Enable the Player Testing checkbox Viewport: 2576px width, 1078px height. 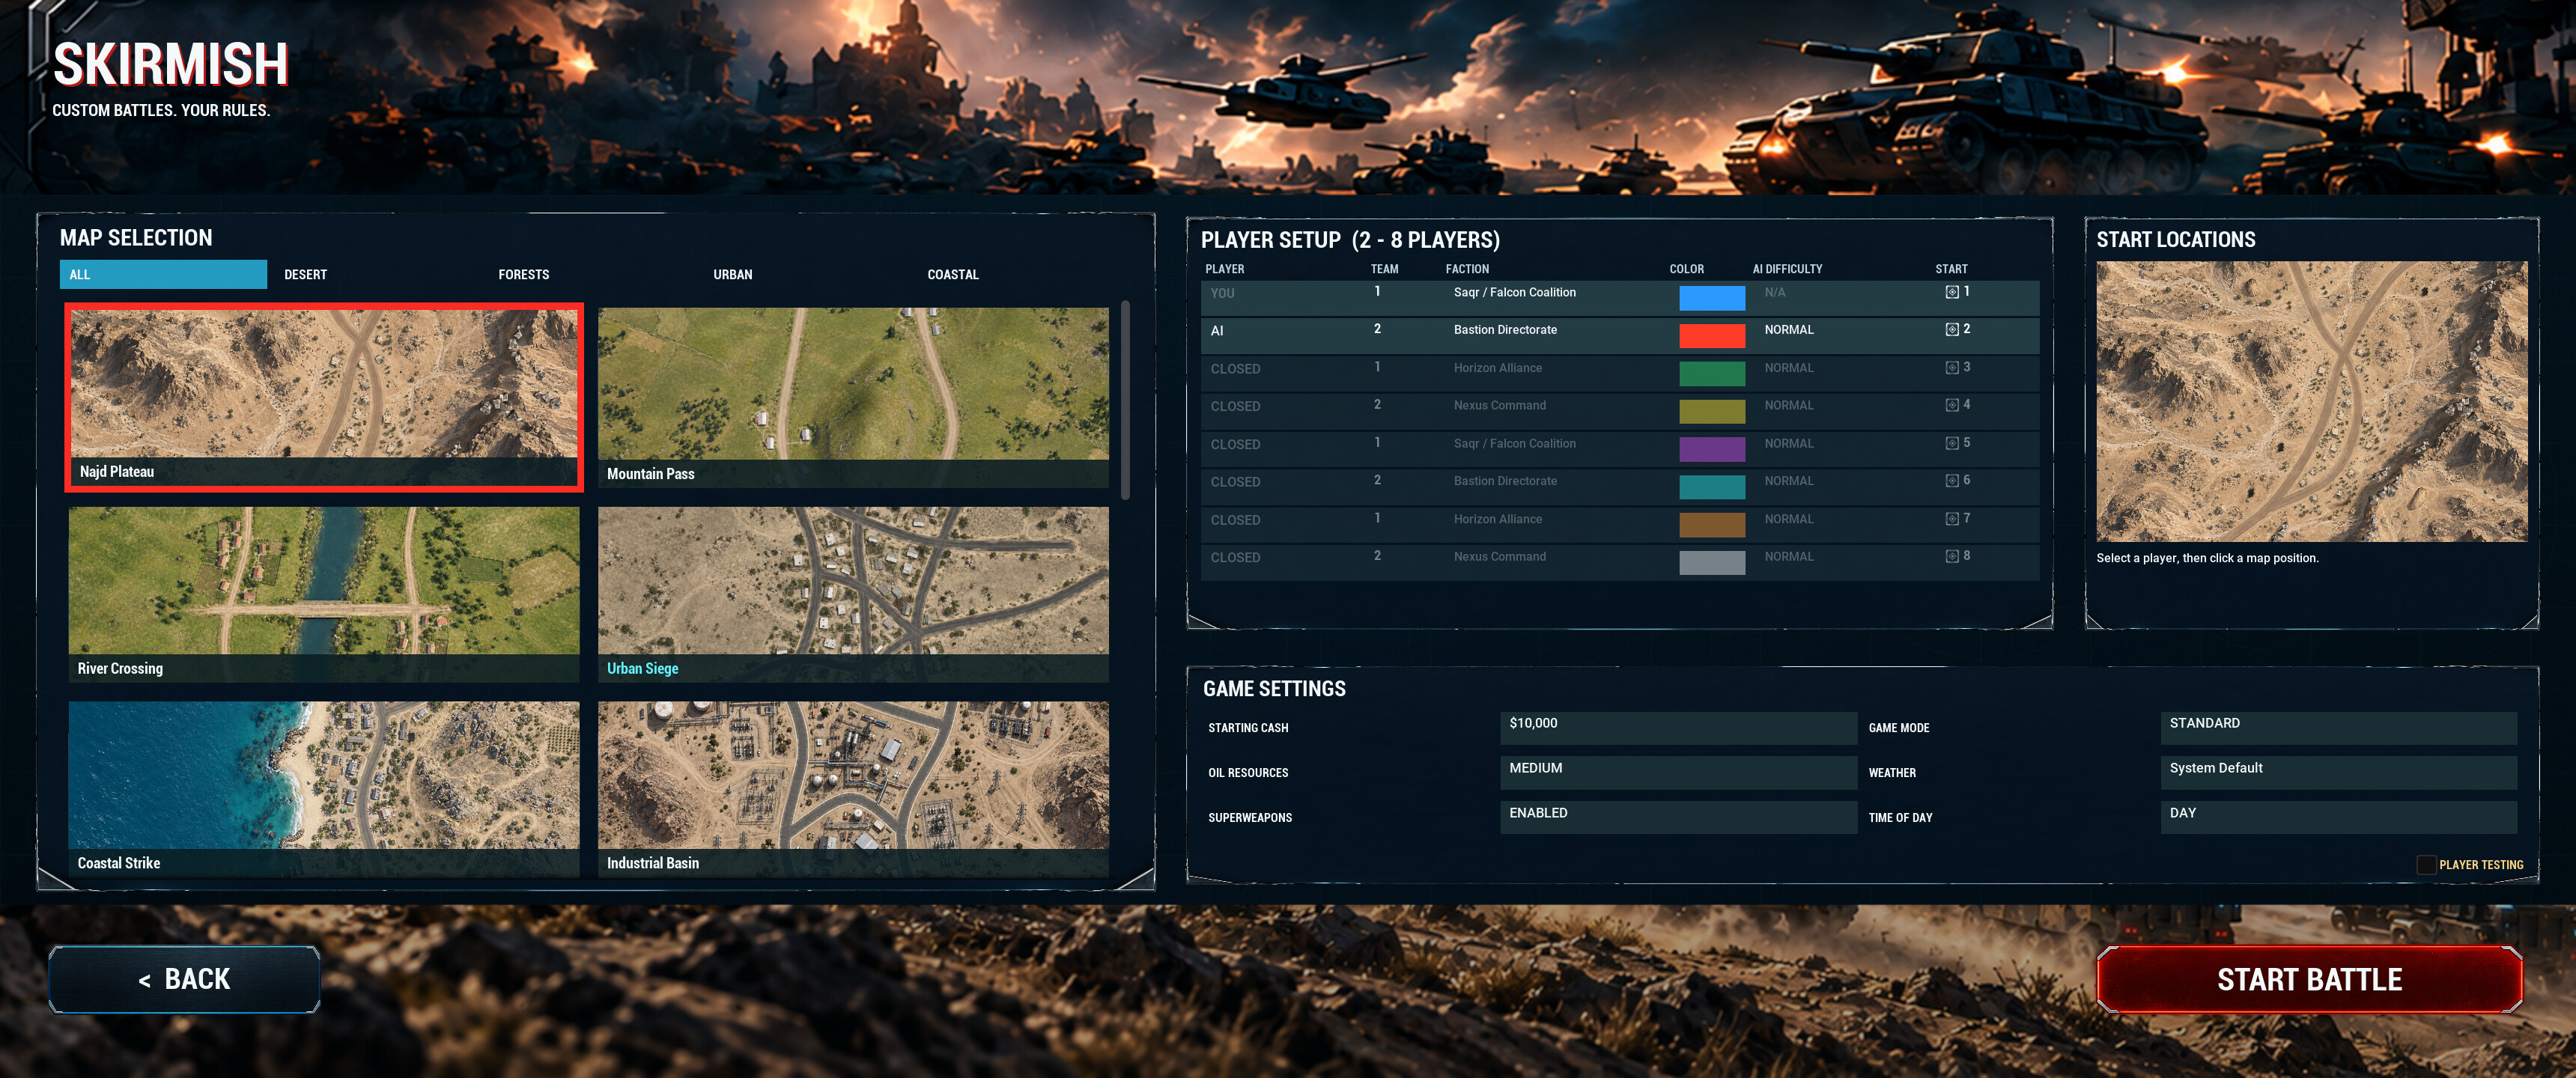coord(2426,864)
